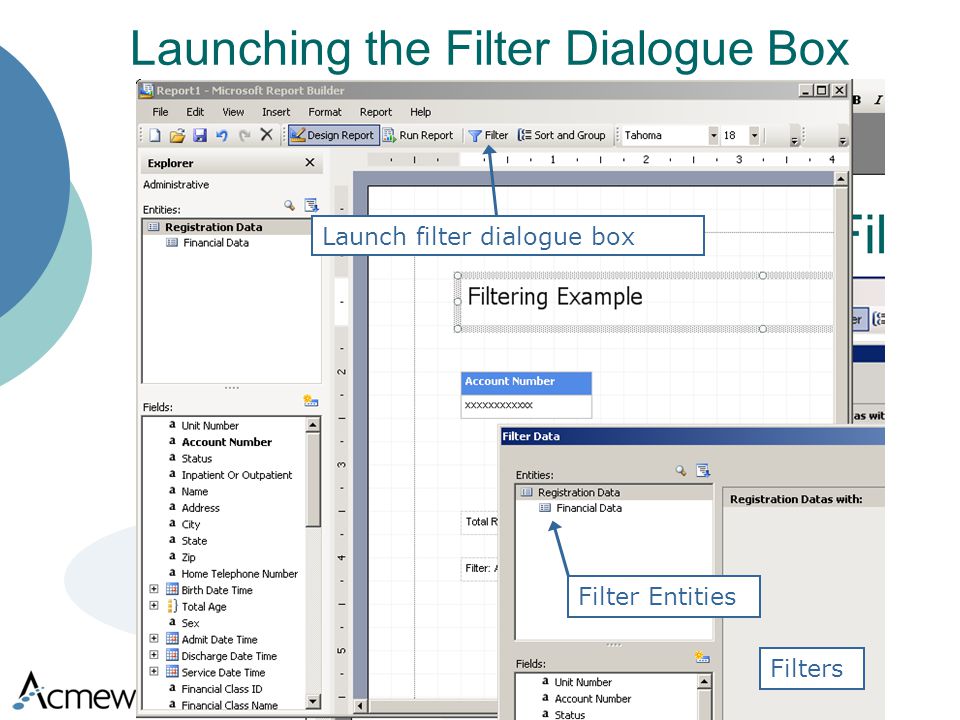The image size is (960, 720).
Task: Select Registration Data entity in Explorer
Action: click(214, 227)
